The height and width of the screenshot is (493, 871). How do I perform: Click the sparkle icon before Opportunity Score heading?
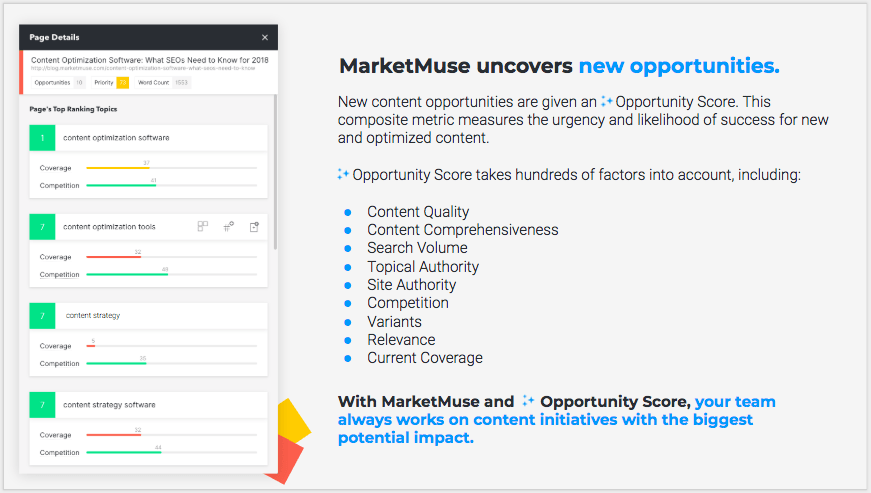(343, 174)
